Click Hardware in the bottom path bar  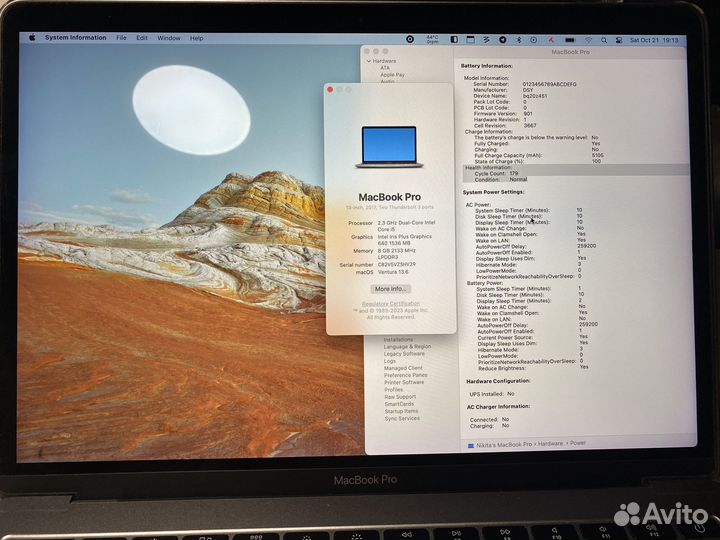click(x=550, y=444)
